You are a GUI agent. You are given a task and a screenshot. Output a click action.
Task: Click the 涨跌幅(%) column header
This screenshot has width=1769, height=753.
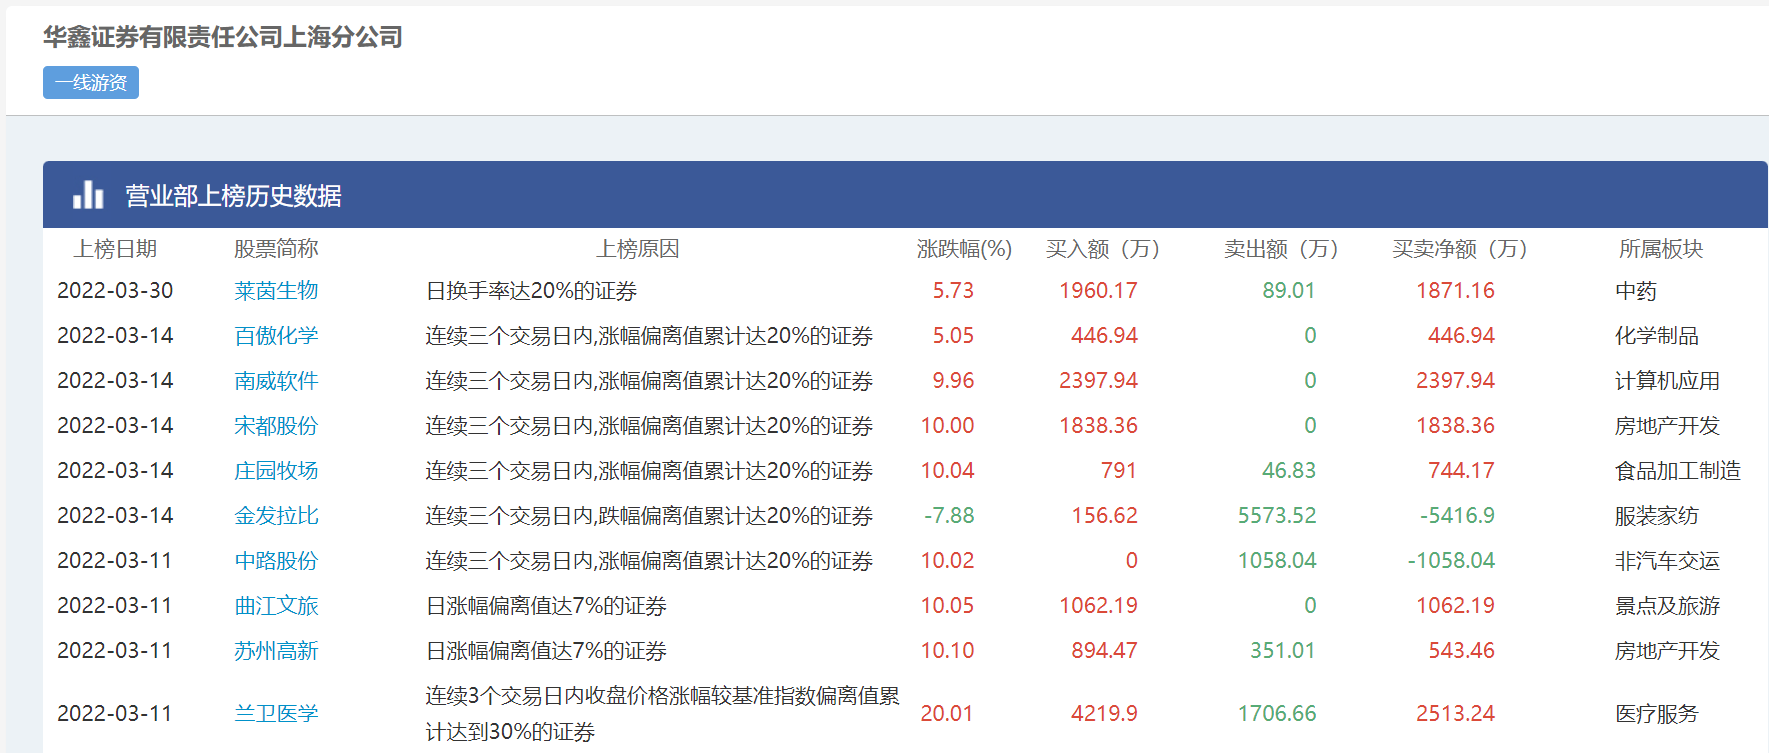click(964, 249)
